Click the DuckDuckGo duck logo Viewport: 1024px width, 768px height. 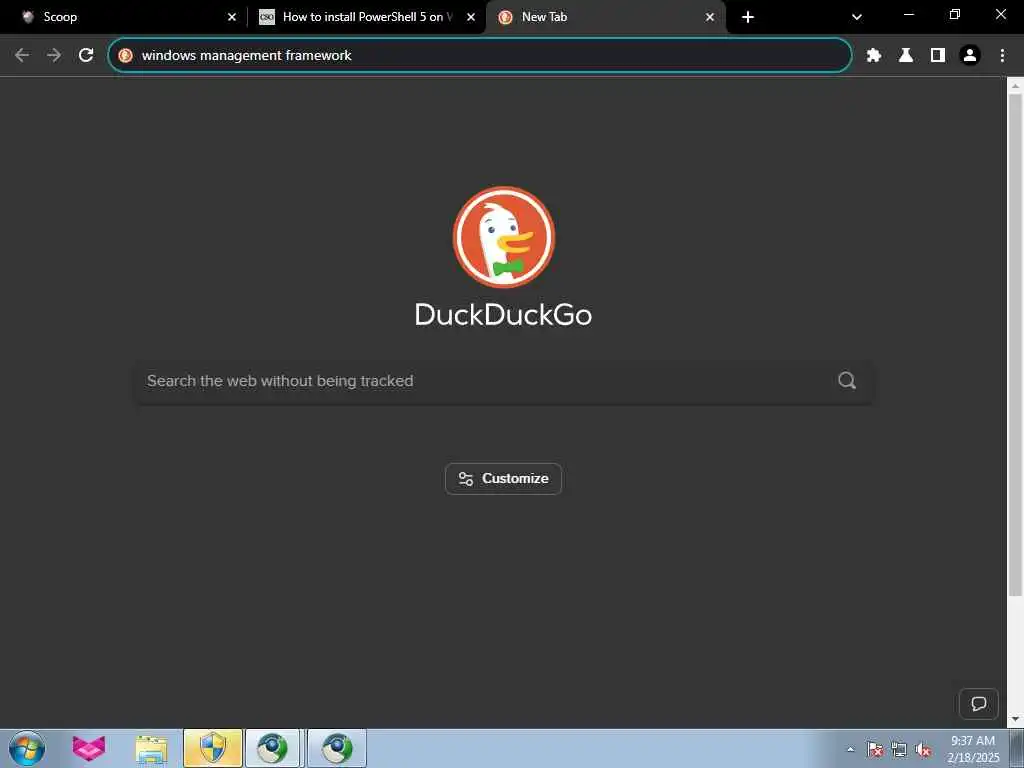(504, 237)
